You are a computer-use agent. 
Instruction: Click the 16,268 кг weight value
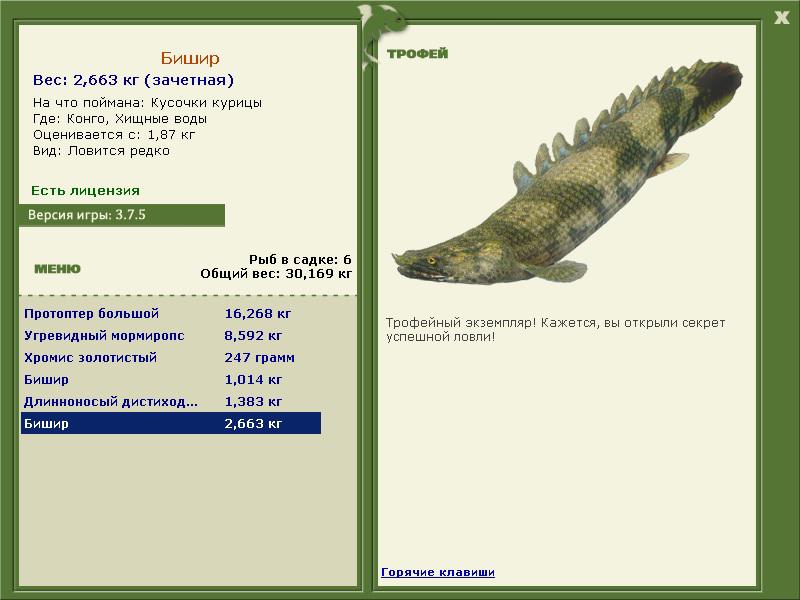click(258, 313)
